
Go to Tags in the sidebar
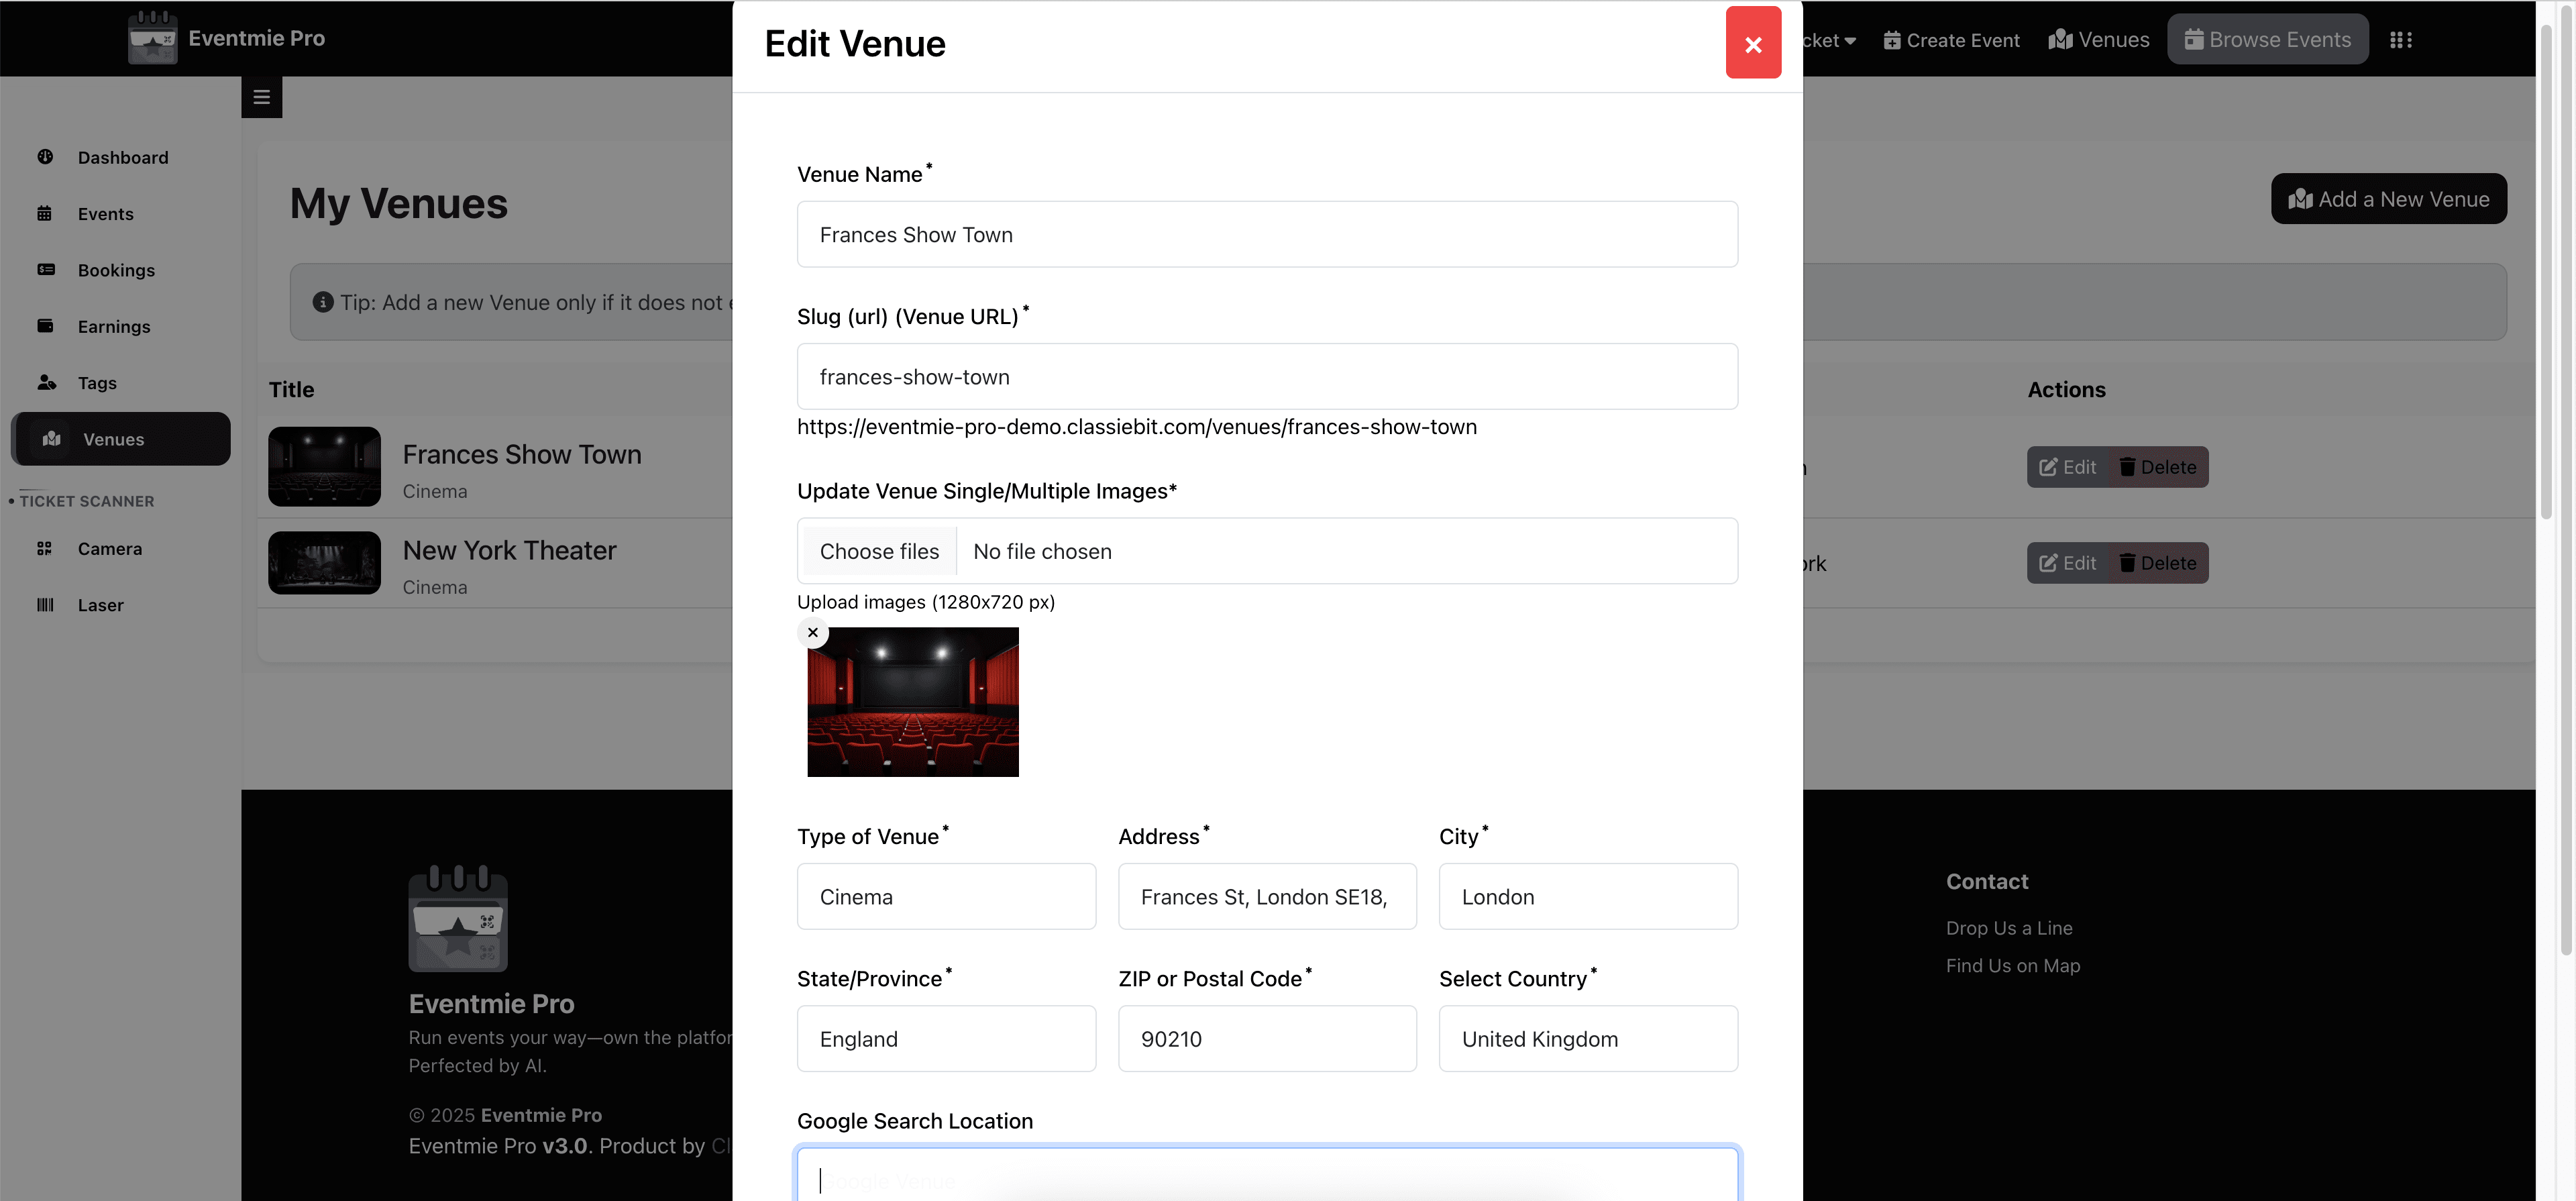pyautogui.click(x=97, y=383)
